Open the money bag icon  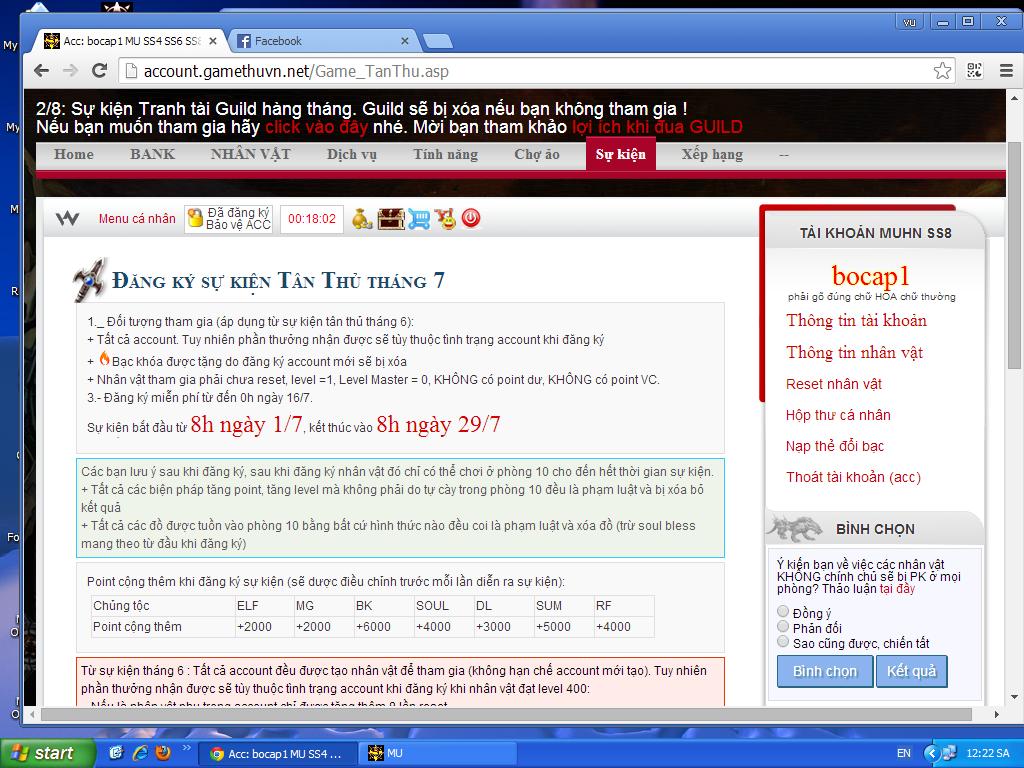click(x=362, y=219)
